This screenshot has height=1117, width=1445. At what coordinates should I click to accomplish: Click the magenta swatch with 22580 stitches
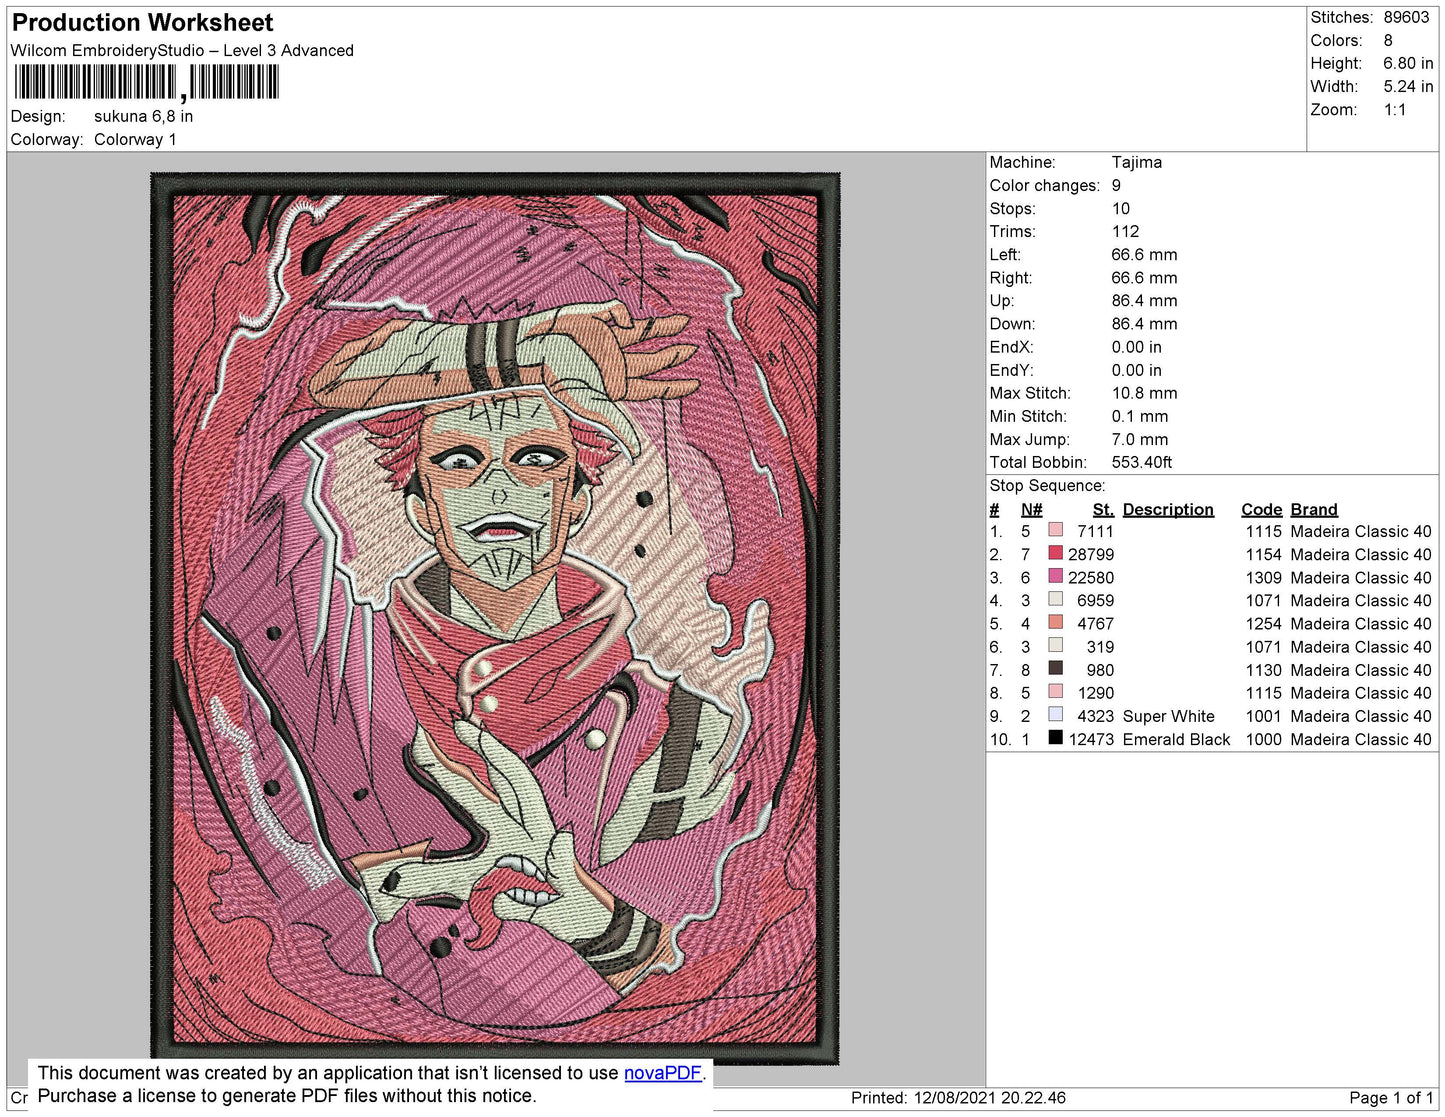[x=1055, y=577]
